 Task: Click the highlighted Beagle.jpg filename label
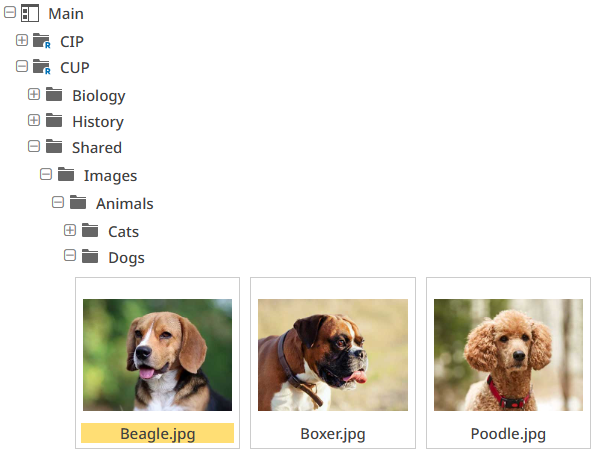click(x=158, y=433)
